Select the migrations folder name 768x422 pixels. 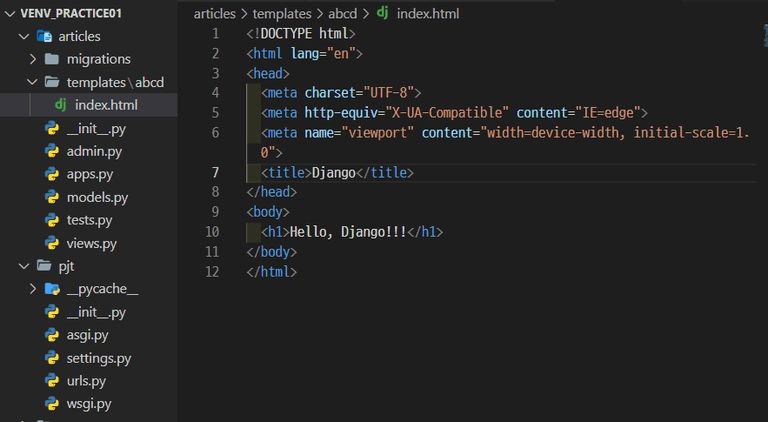(98, 60)
